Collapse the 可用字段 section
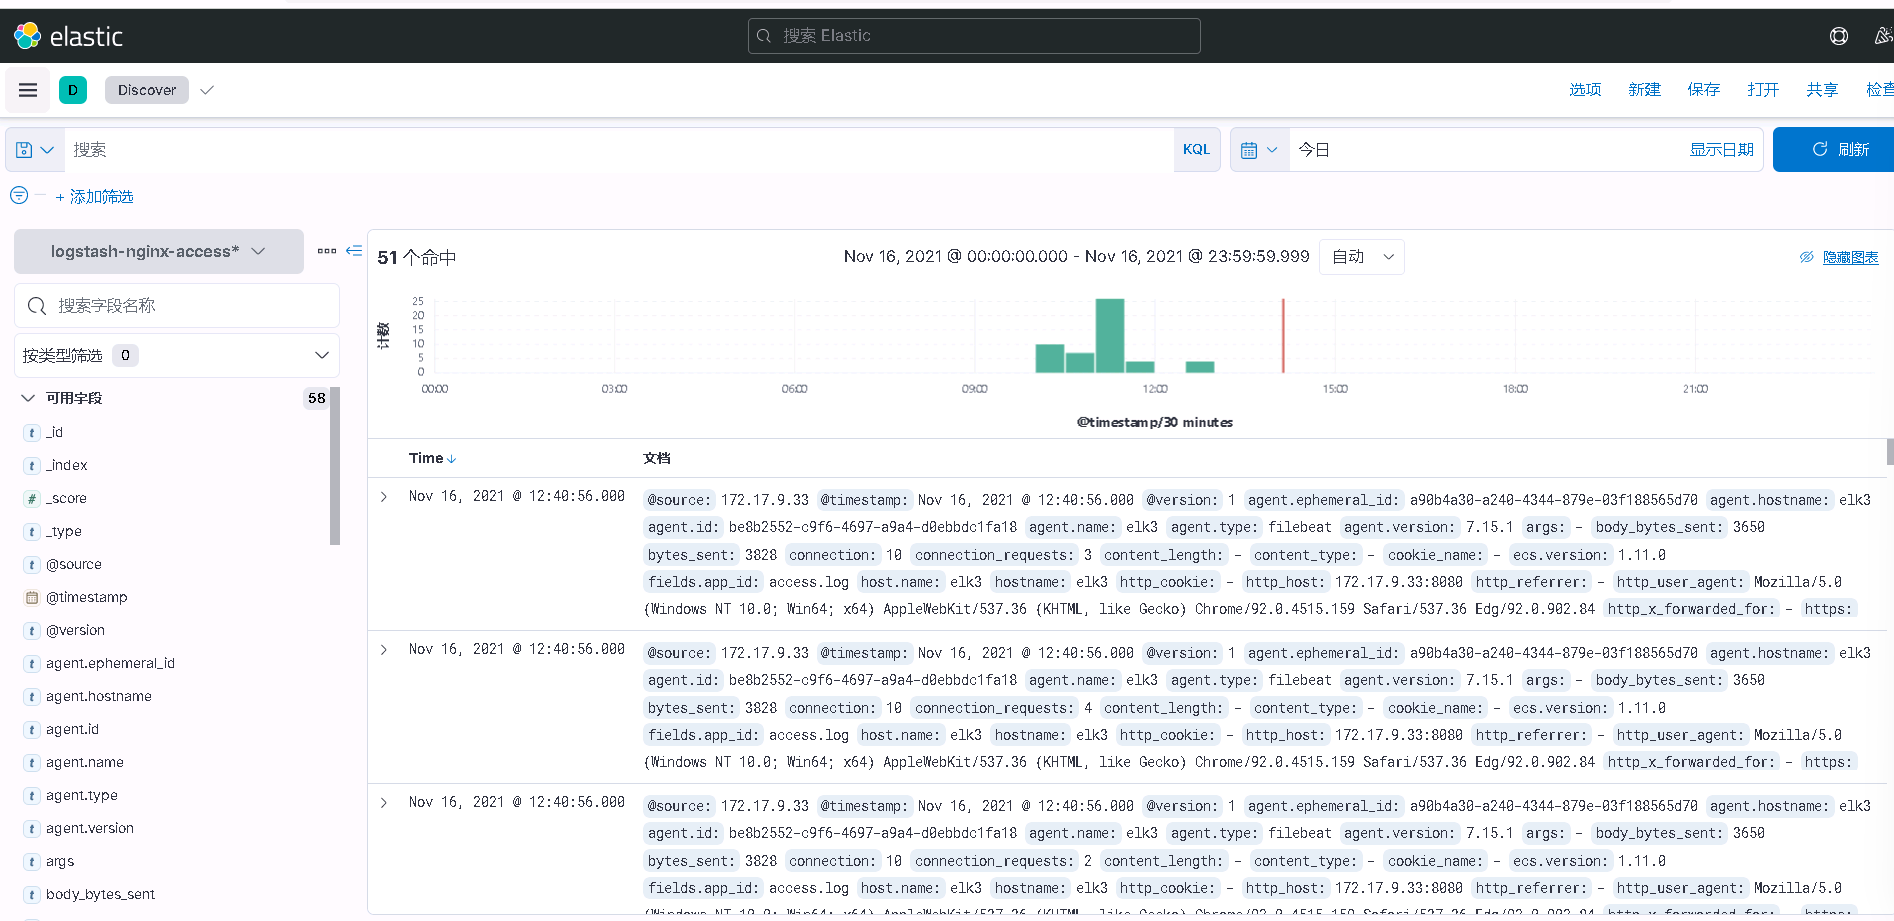This screenshot has width=1894, height=921. (x=28, y=398)
